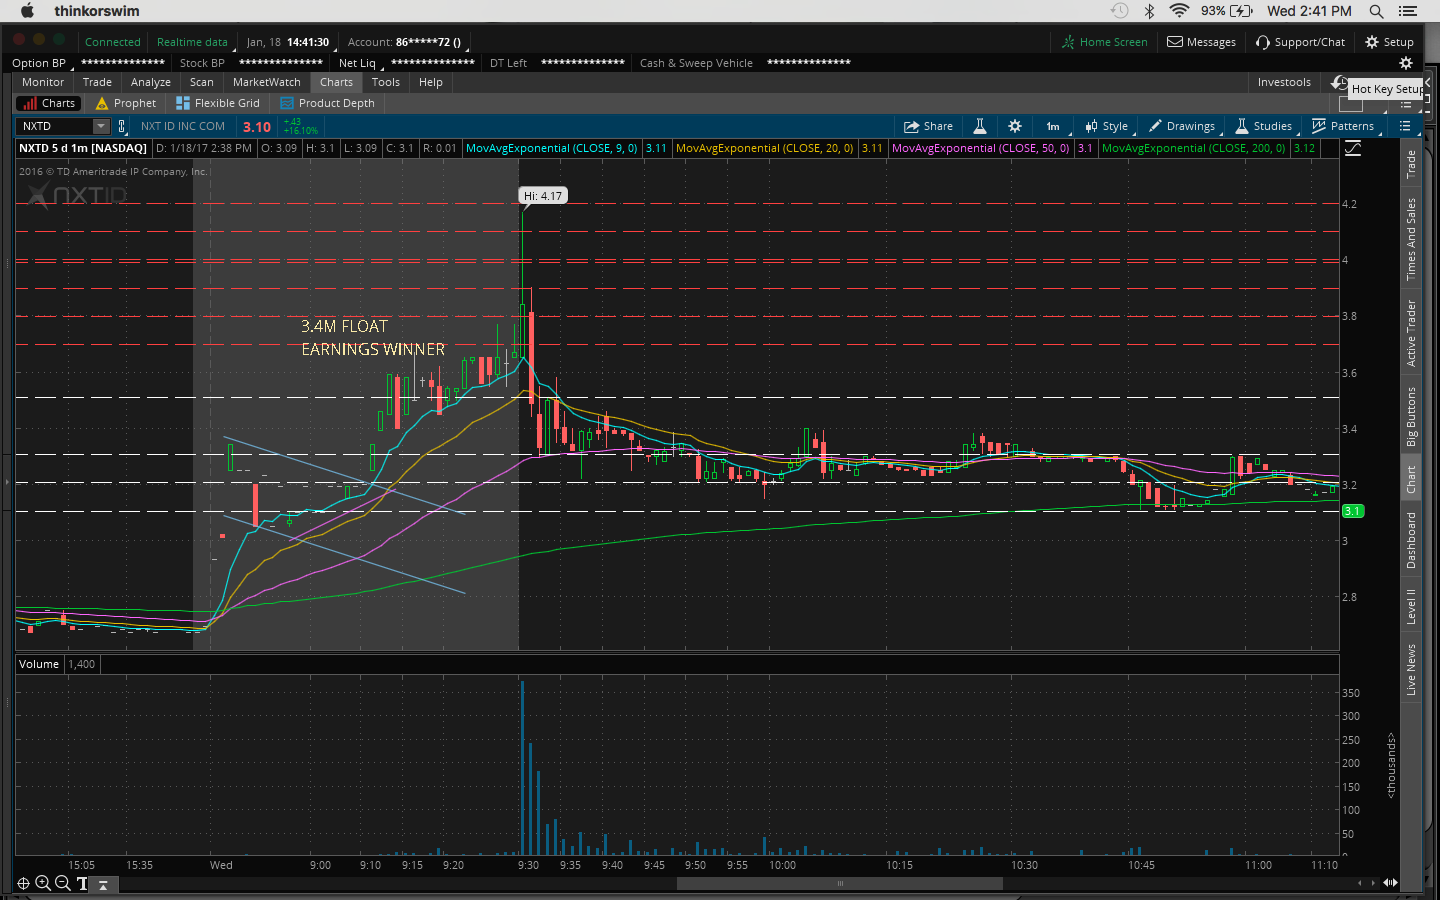Screen dimensions: 1440x900
Task: Click the crosshair pan tool icon
Action: click(x=23, y=883)
